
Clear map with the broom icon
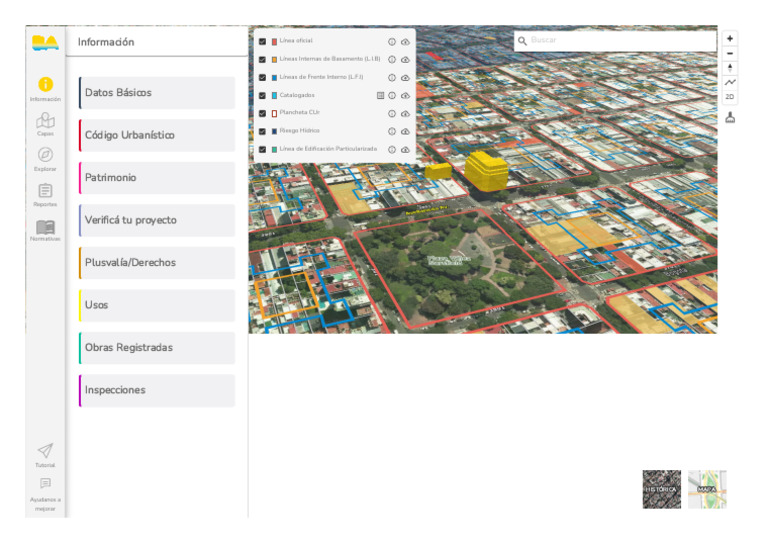(730, 118)
